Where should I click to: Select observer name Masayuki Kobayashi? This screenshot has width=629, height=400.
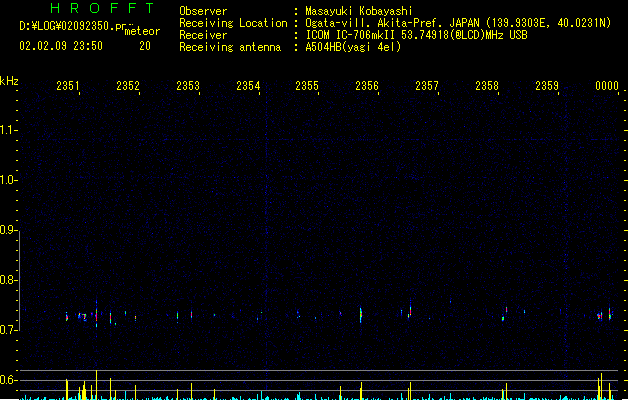tap(359, 11)
